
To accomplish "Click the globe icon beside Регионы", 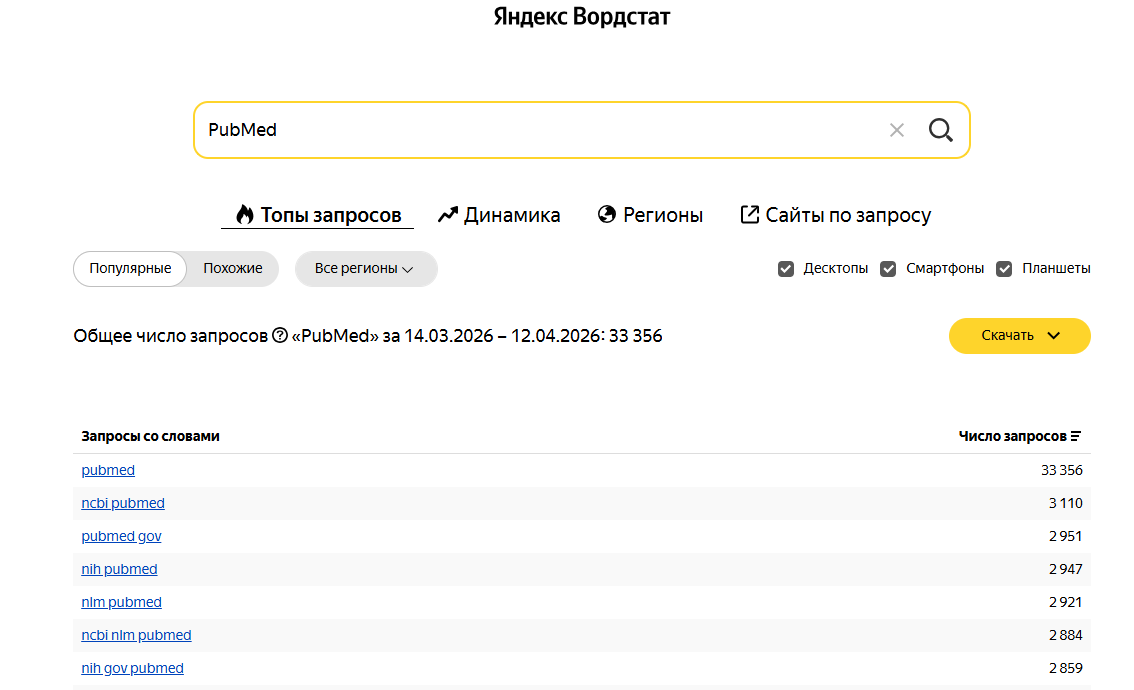I will [607, 214].
